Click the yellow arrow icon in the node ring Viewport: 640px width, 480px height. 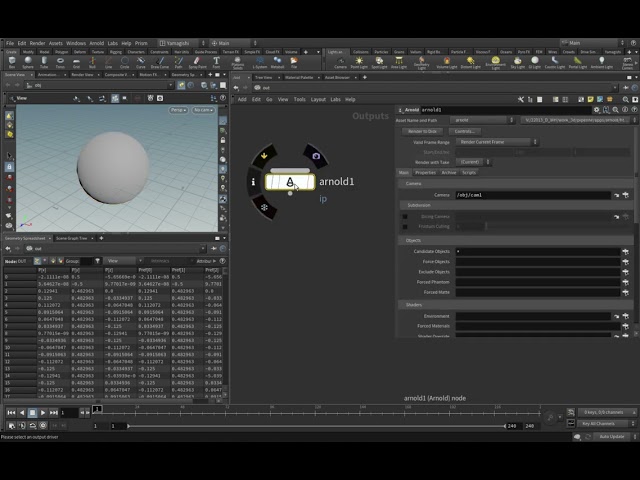264,156
